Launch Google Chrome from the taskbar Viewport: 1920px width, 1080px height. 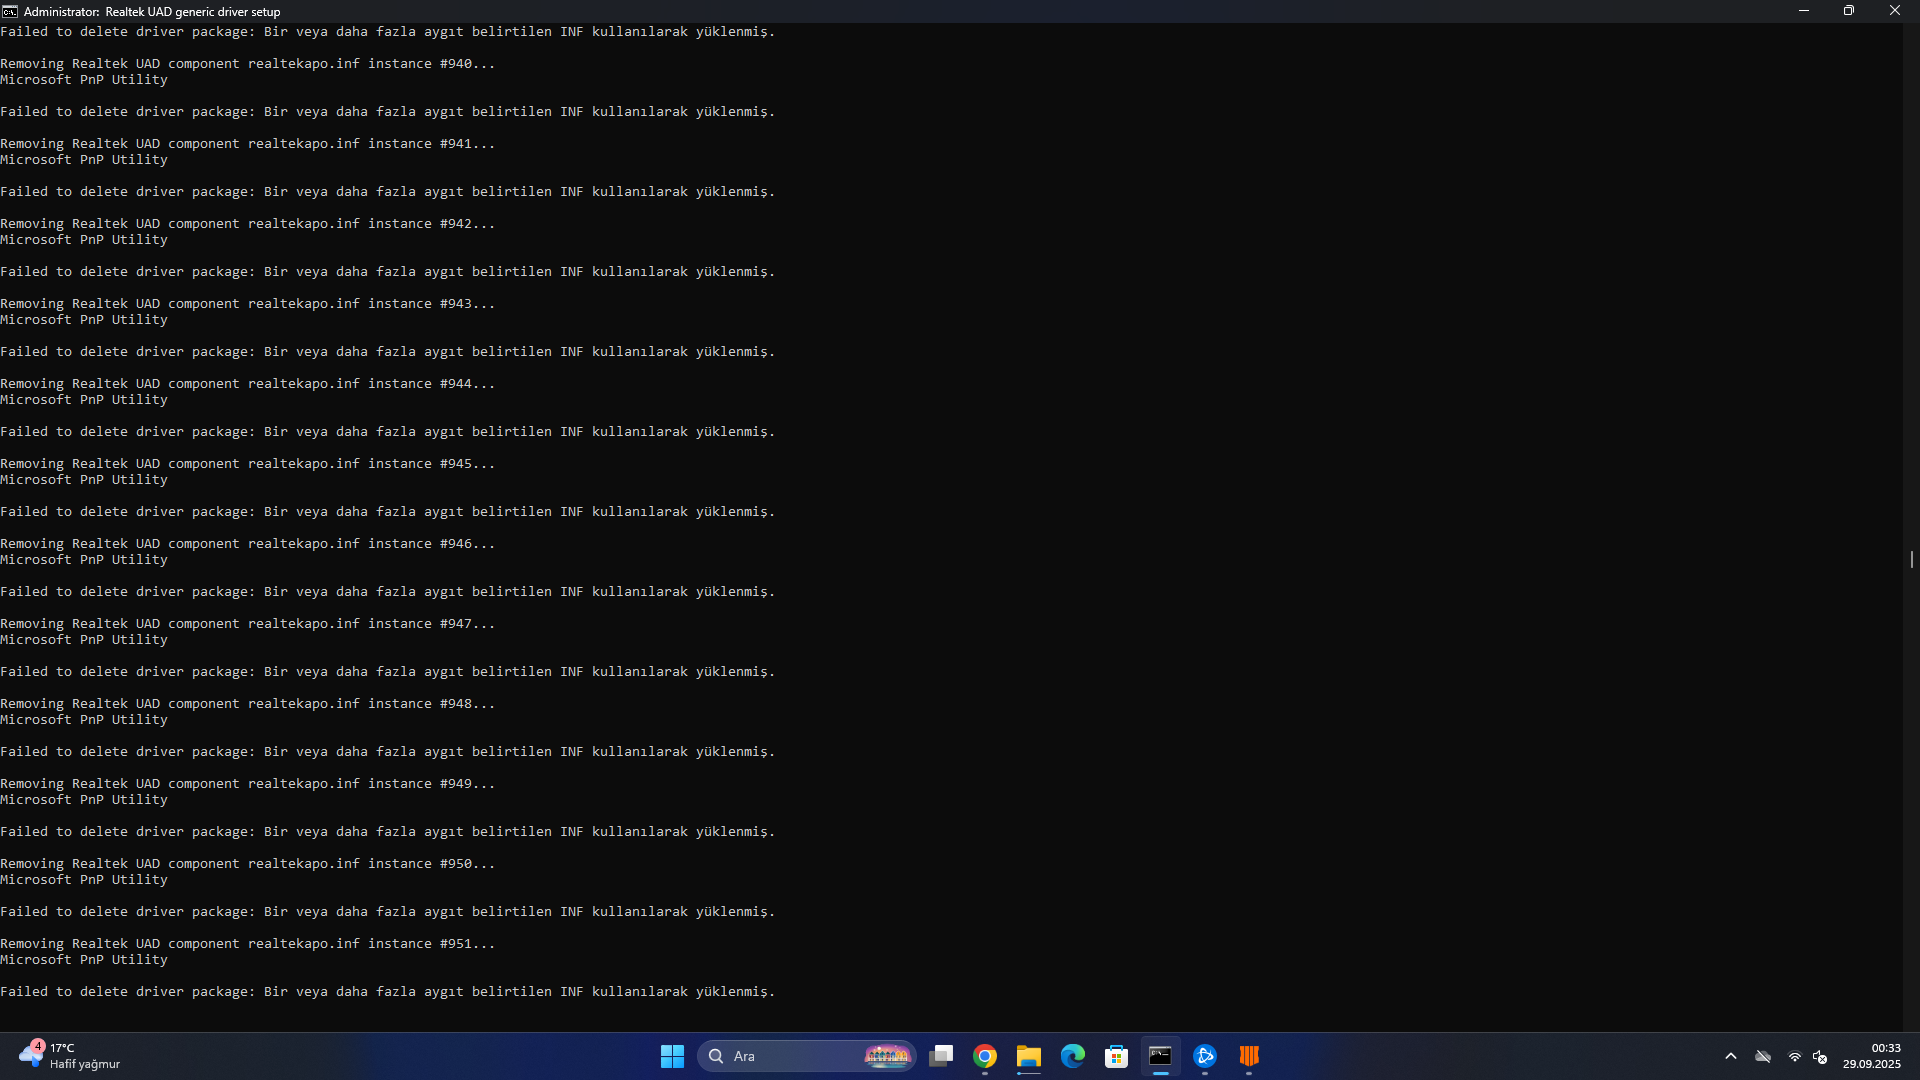(x=985, y=1056)
